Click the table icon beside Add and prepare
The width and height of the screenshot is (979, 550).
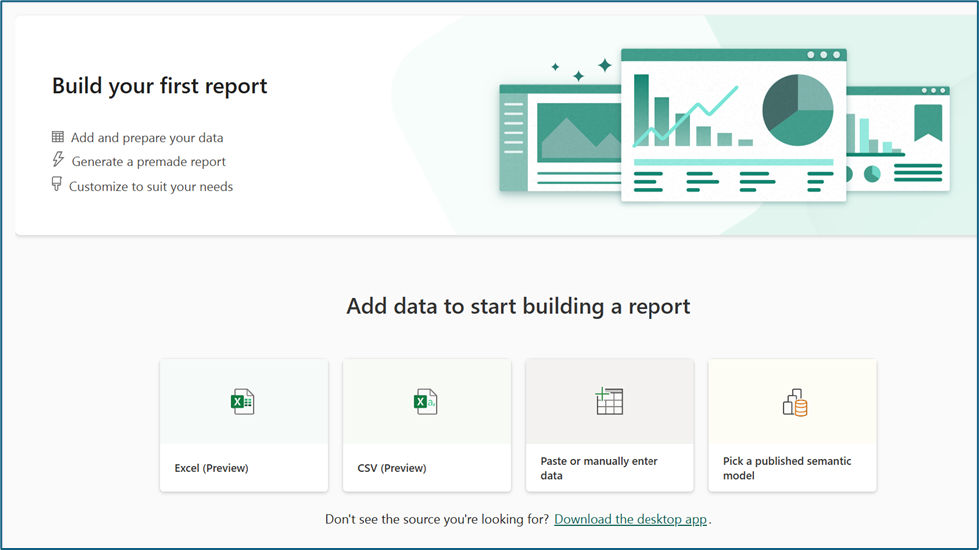pos(57,137)
